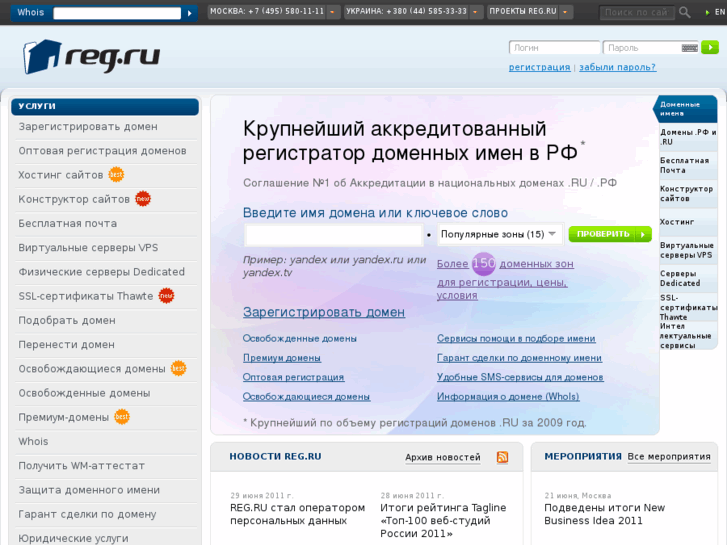Open Бесплатная почта menu item
Viewport: 727px width, 545px height.
(68, 224)
